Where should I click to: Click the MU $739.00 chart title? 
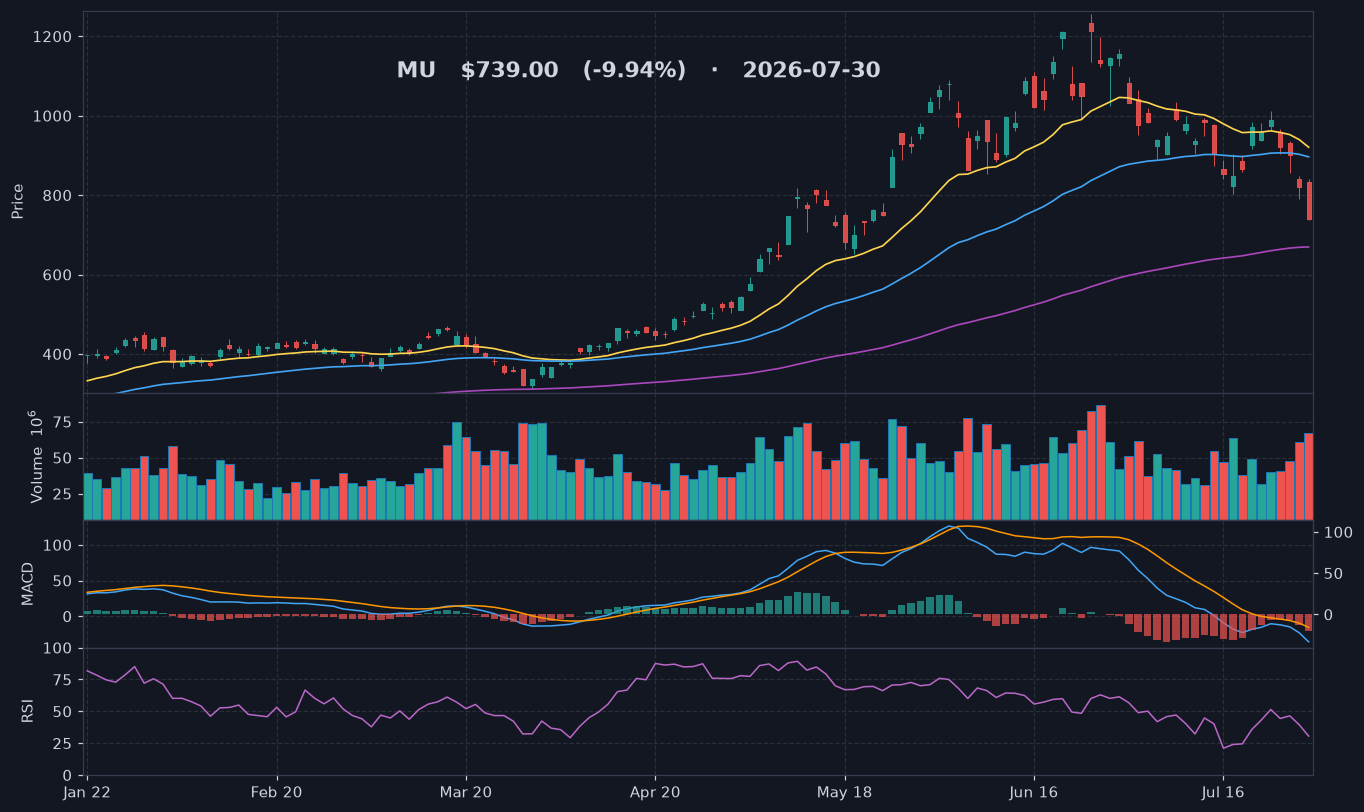click(638, 70)
